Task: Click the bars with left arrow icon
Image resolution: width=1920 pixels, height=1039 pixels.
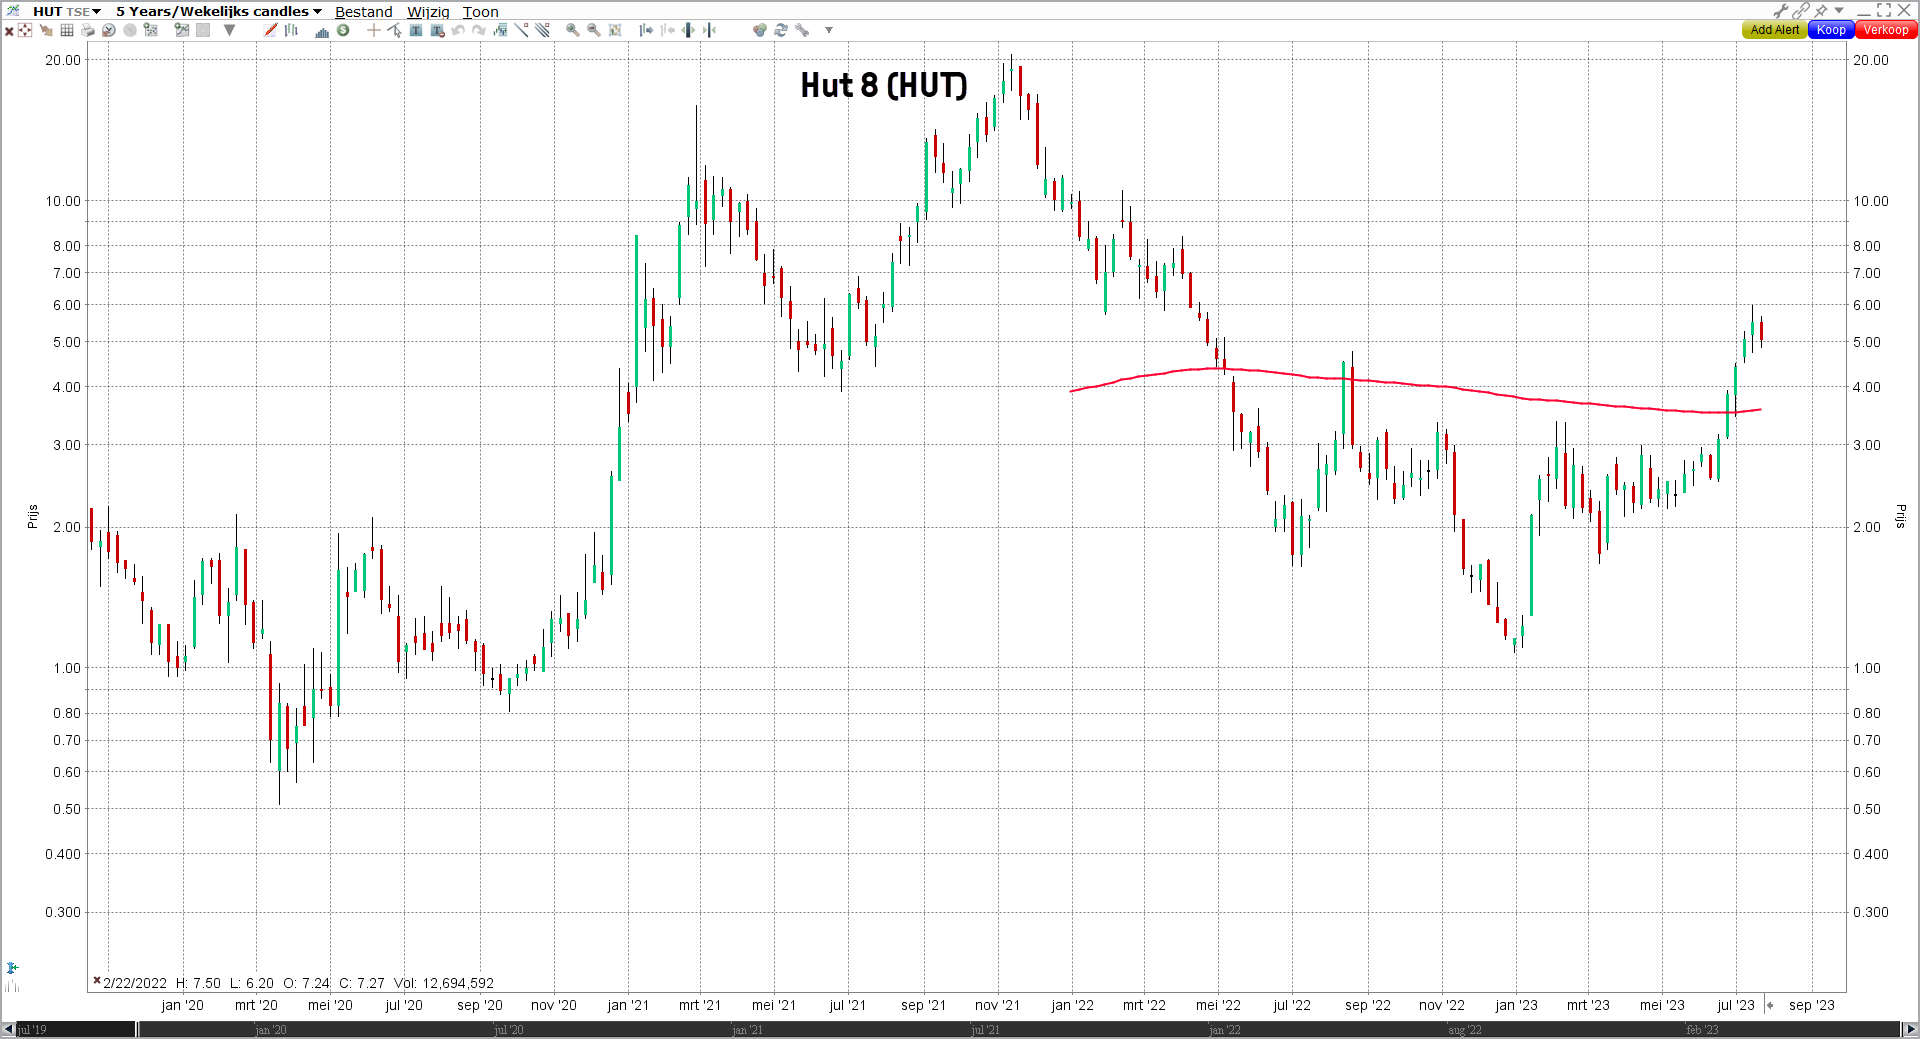Action: 668,30
